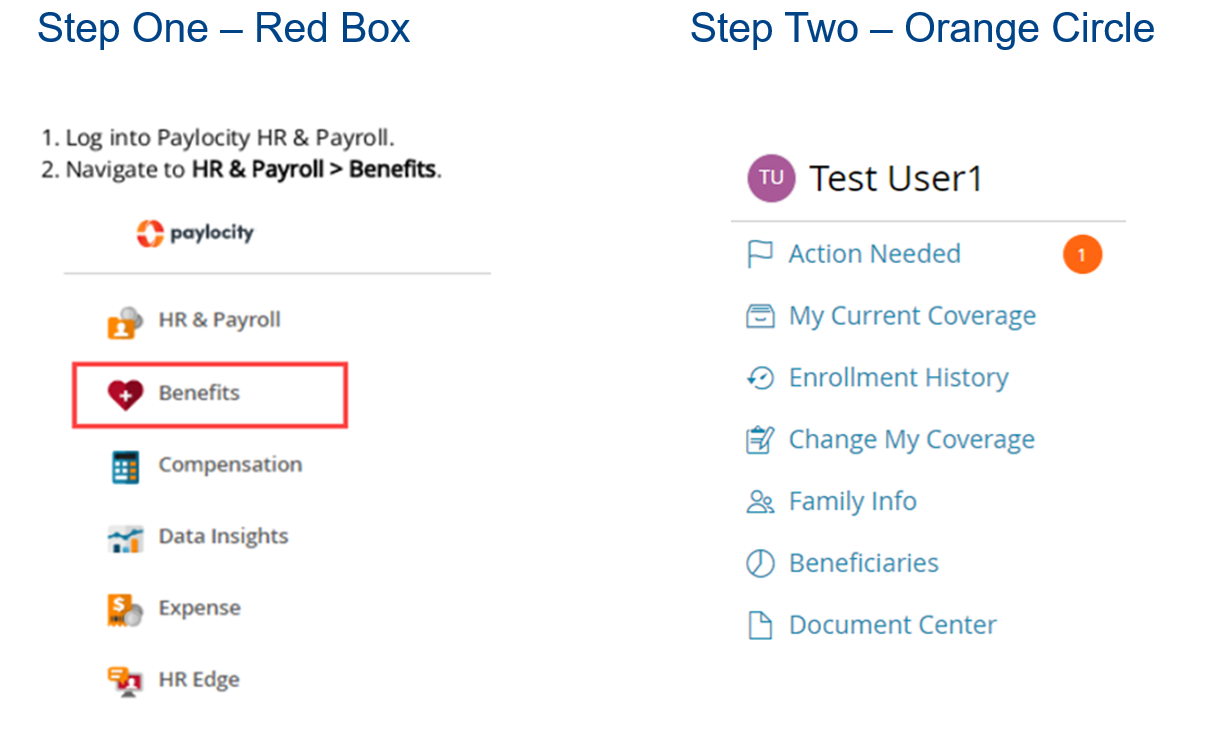Click the Data Insights chart icon

tap(125, 539)
